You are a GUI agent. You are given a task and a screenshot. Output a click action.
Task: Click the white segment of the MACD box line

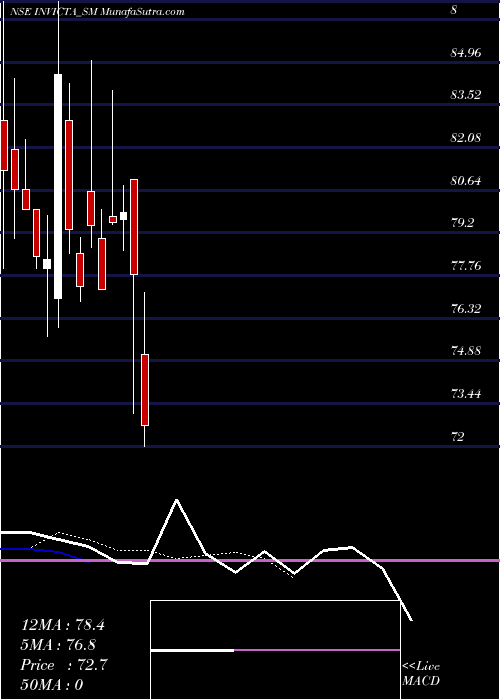coord(192,650)
